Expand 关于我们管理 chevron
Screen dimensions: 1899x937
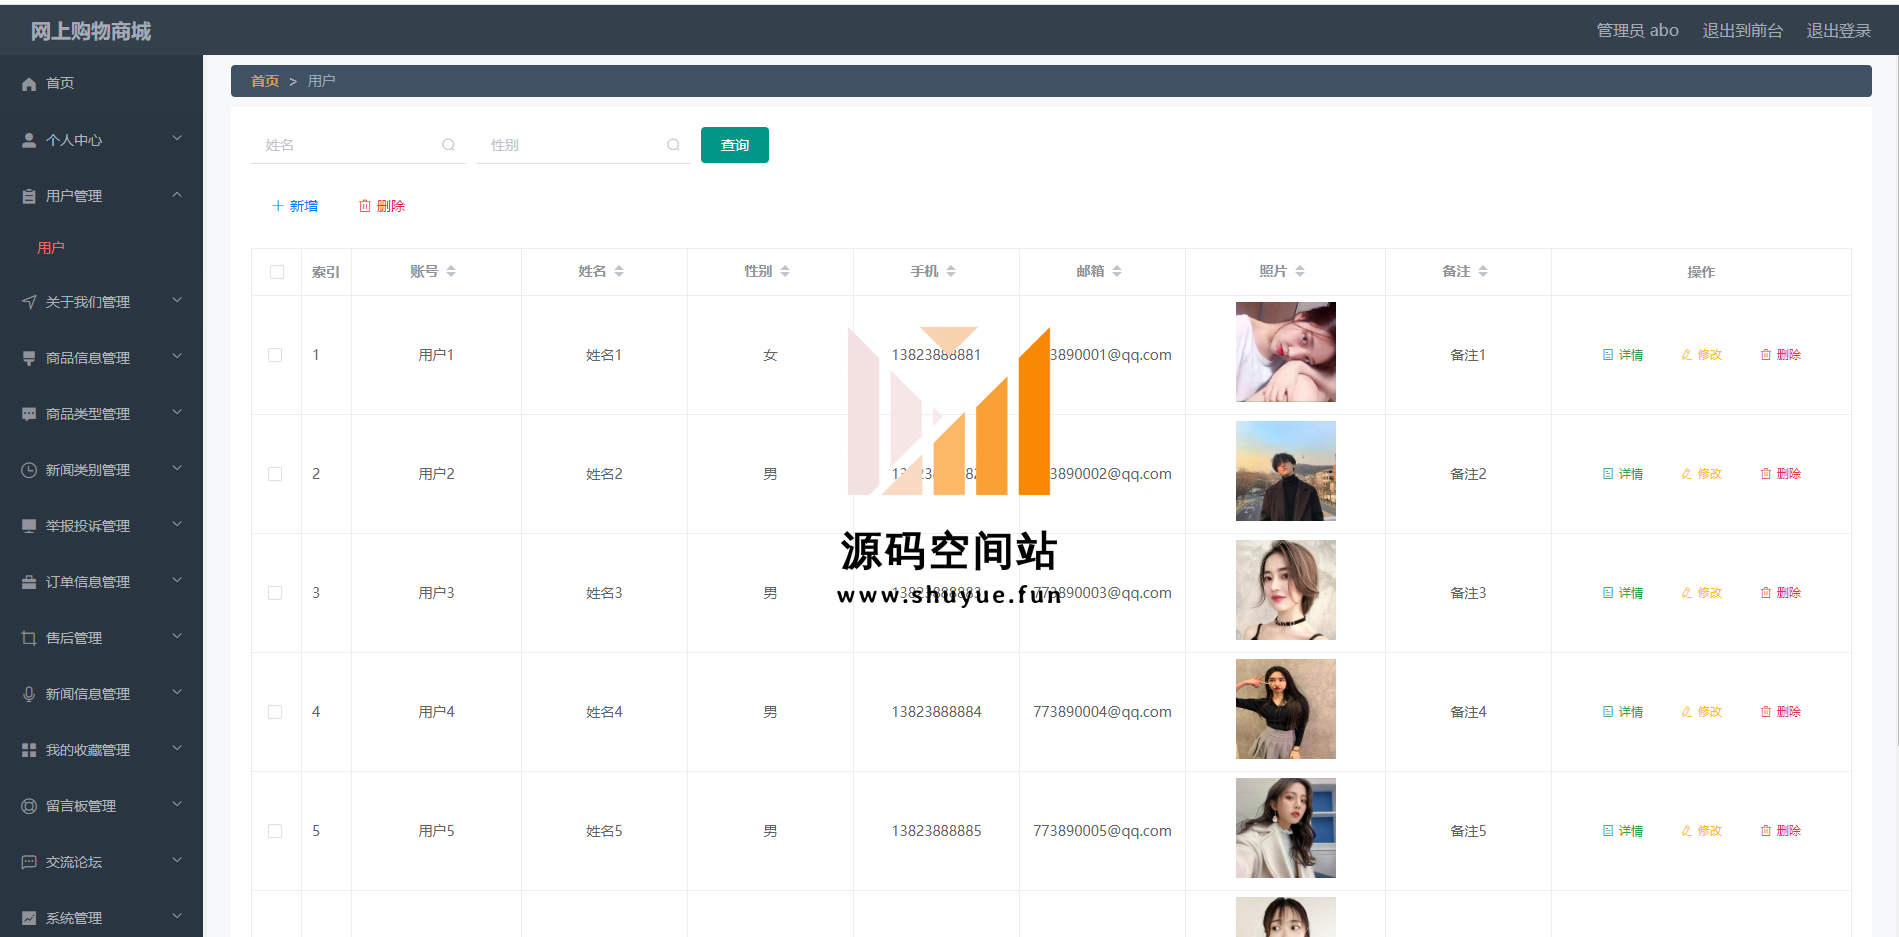click(x=177, y=300)
